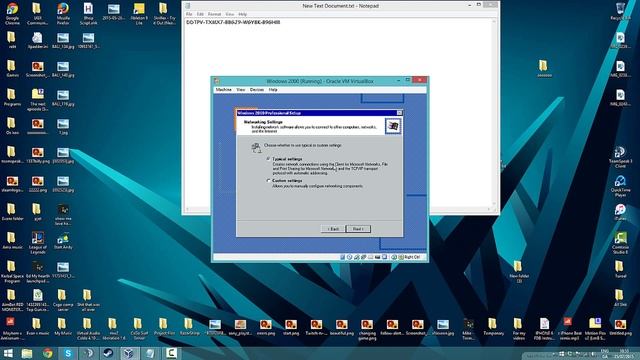
Task: Click the taskbar clock
Action: click(624, 353)
